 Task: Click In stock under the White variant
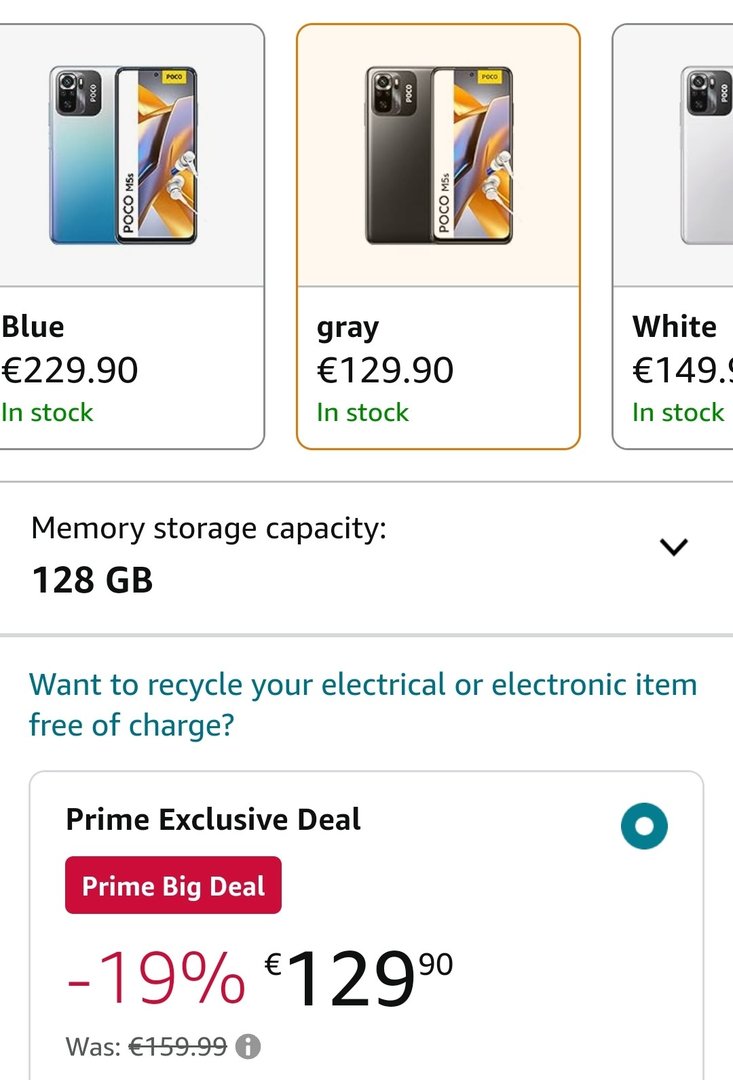click(678, 412)
